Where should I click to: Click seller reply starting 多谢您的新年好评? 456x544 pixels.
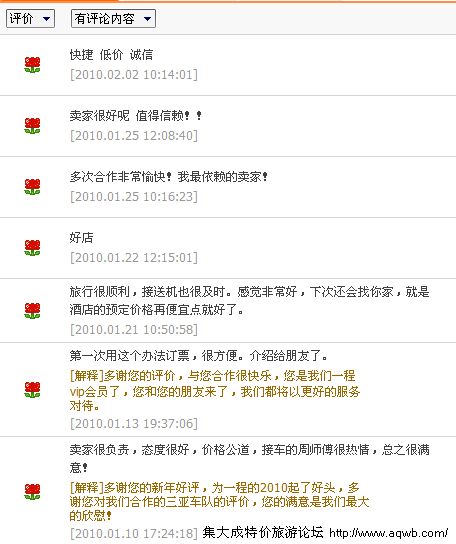point(219,502)
